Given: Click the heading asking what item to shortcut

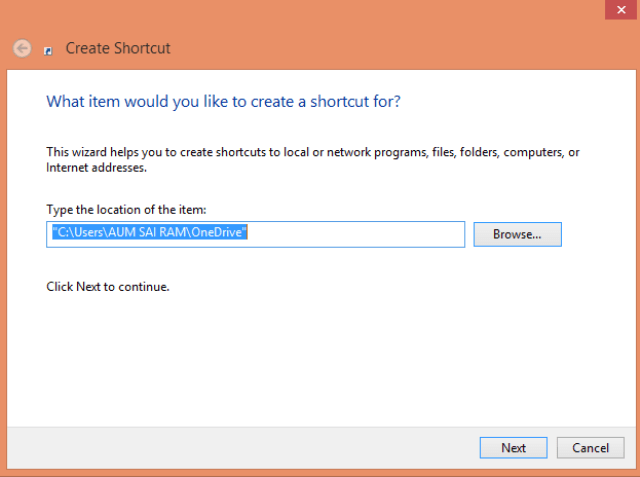Looking at the screenshot, I should coord(223,101).
